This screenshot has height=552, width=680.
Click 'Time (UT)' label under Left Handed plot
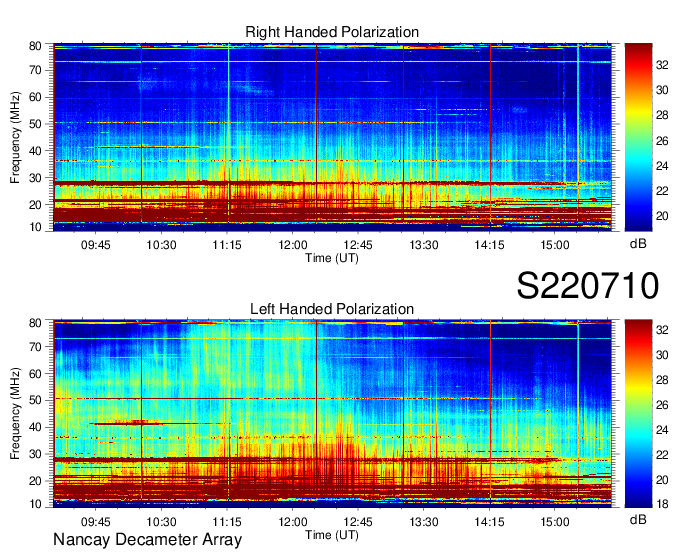332,535
